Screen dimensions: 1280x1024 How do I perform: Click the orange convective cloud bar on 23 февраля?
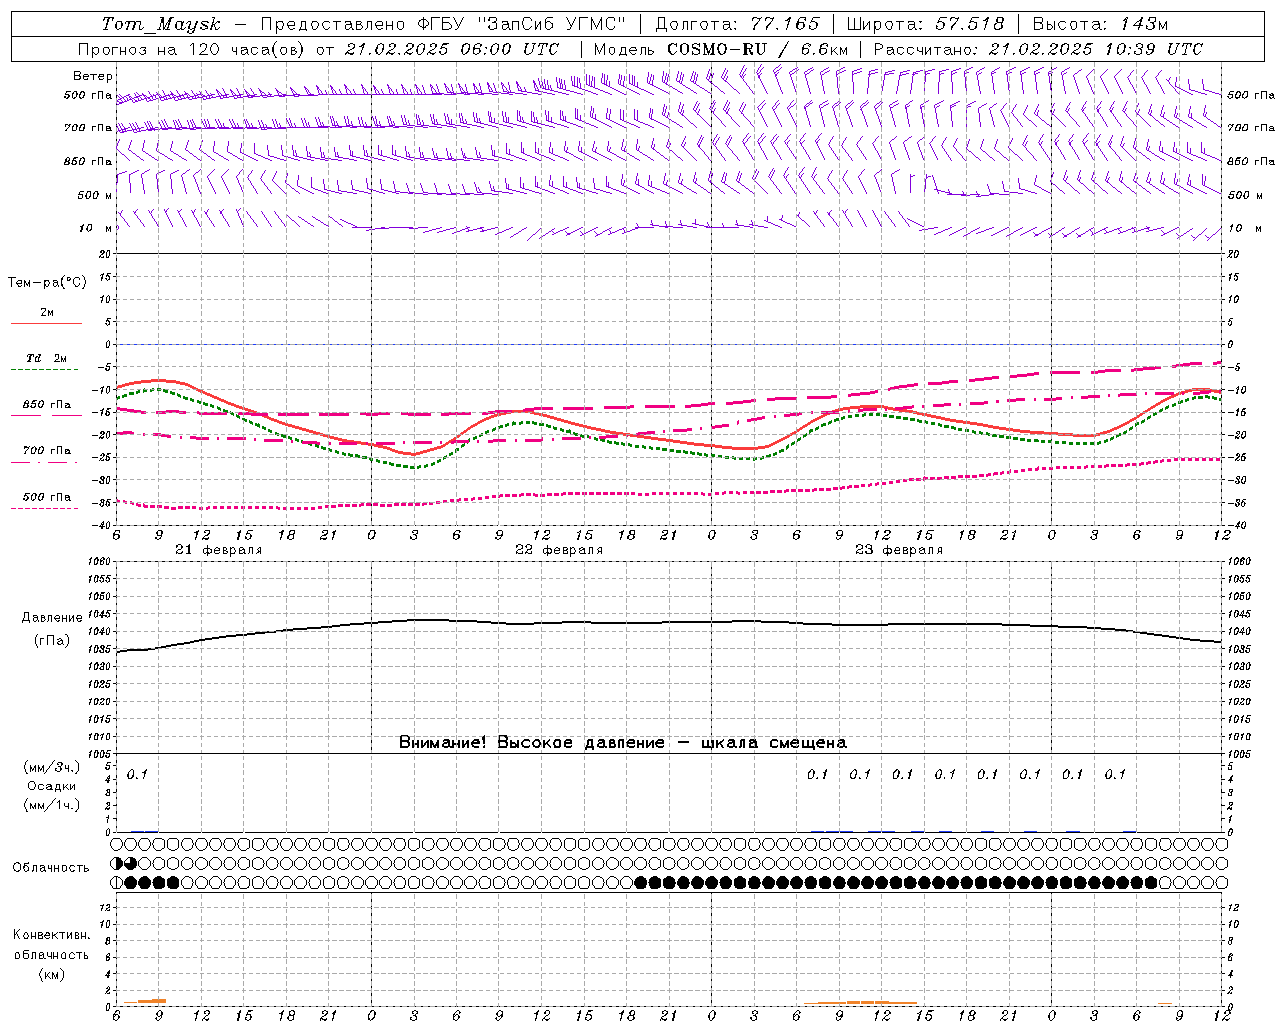[860, 1002]
